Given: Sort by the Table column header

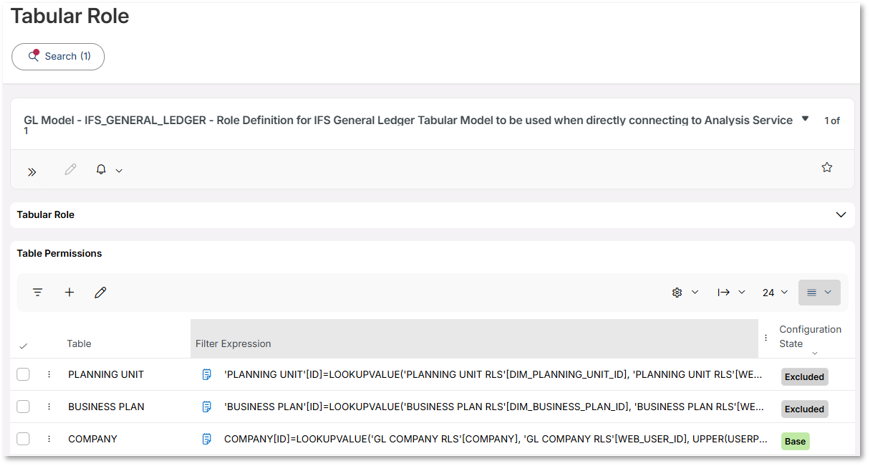Looking at the screenshot, I should tap(79, 344).
